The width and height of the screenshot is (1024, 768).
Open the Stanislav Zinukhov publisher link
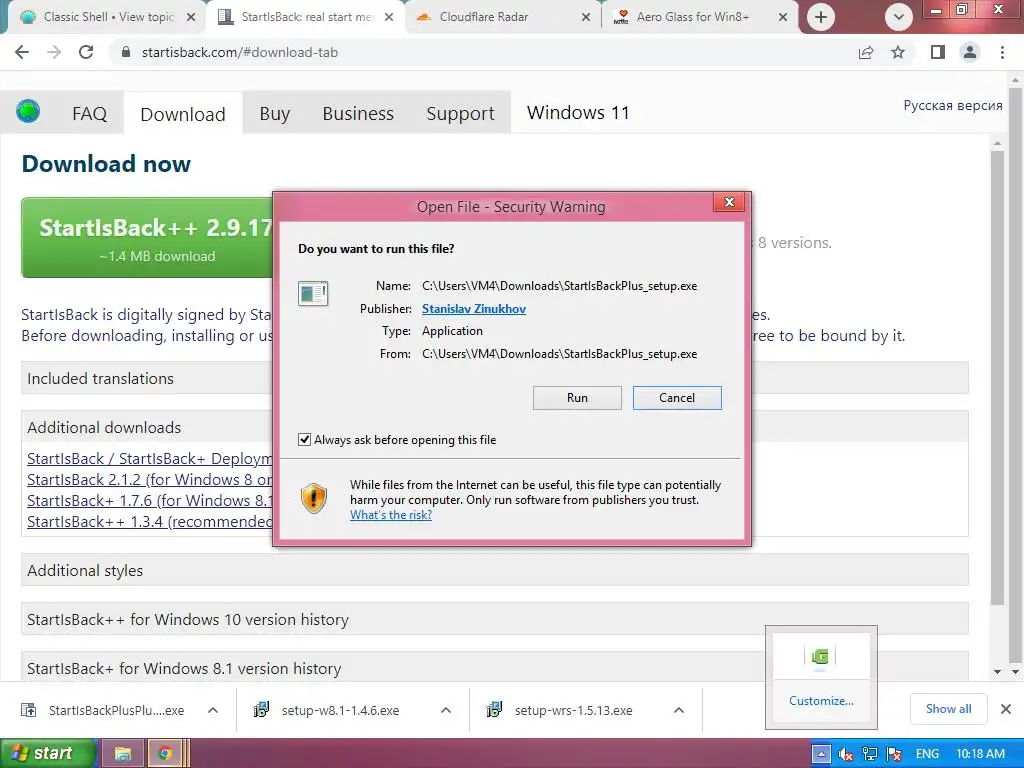[x=473, y=308]
